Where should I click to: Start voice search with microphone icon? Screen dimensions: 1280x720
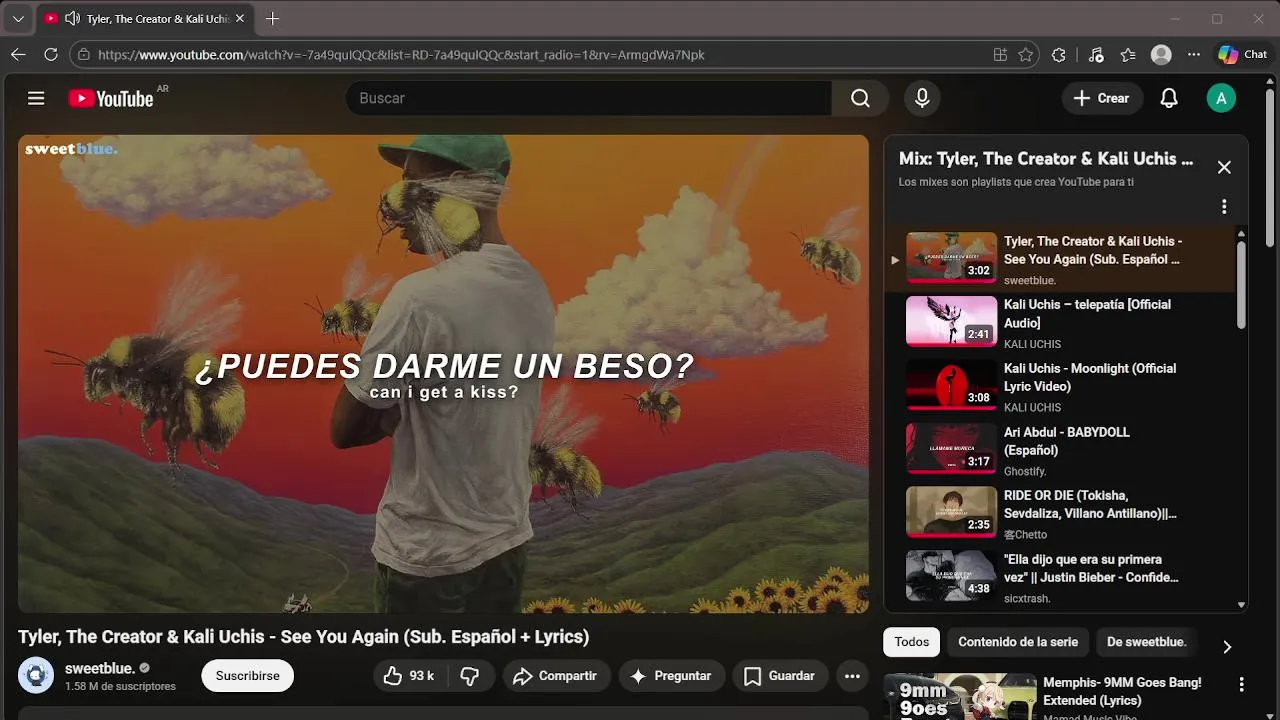coord(922,98)
